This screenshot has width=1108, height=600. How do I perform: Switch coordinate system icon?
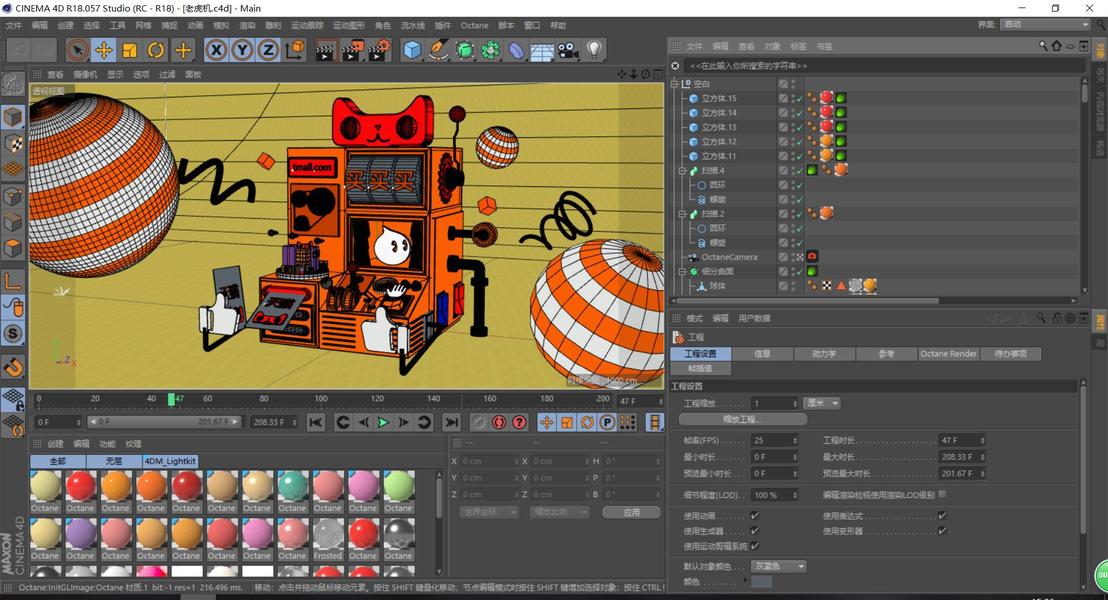(x=295, y=50)
